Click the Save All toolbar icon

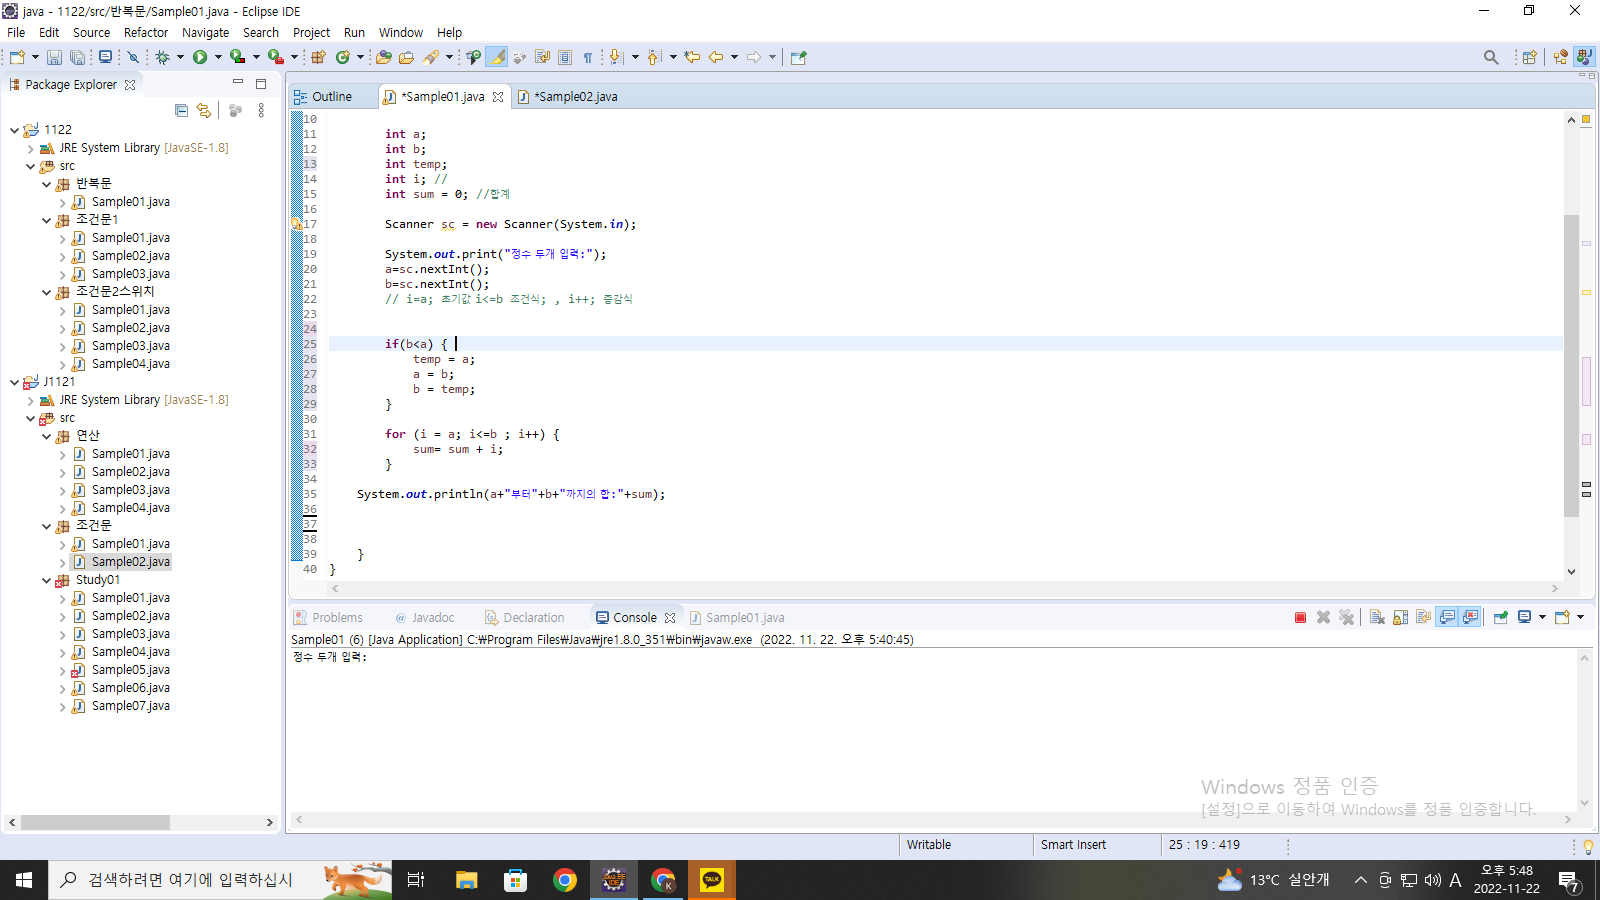coord(77,57)
